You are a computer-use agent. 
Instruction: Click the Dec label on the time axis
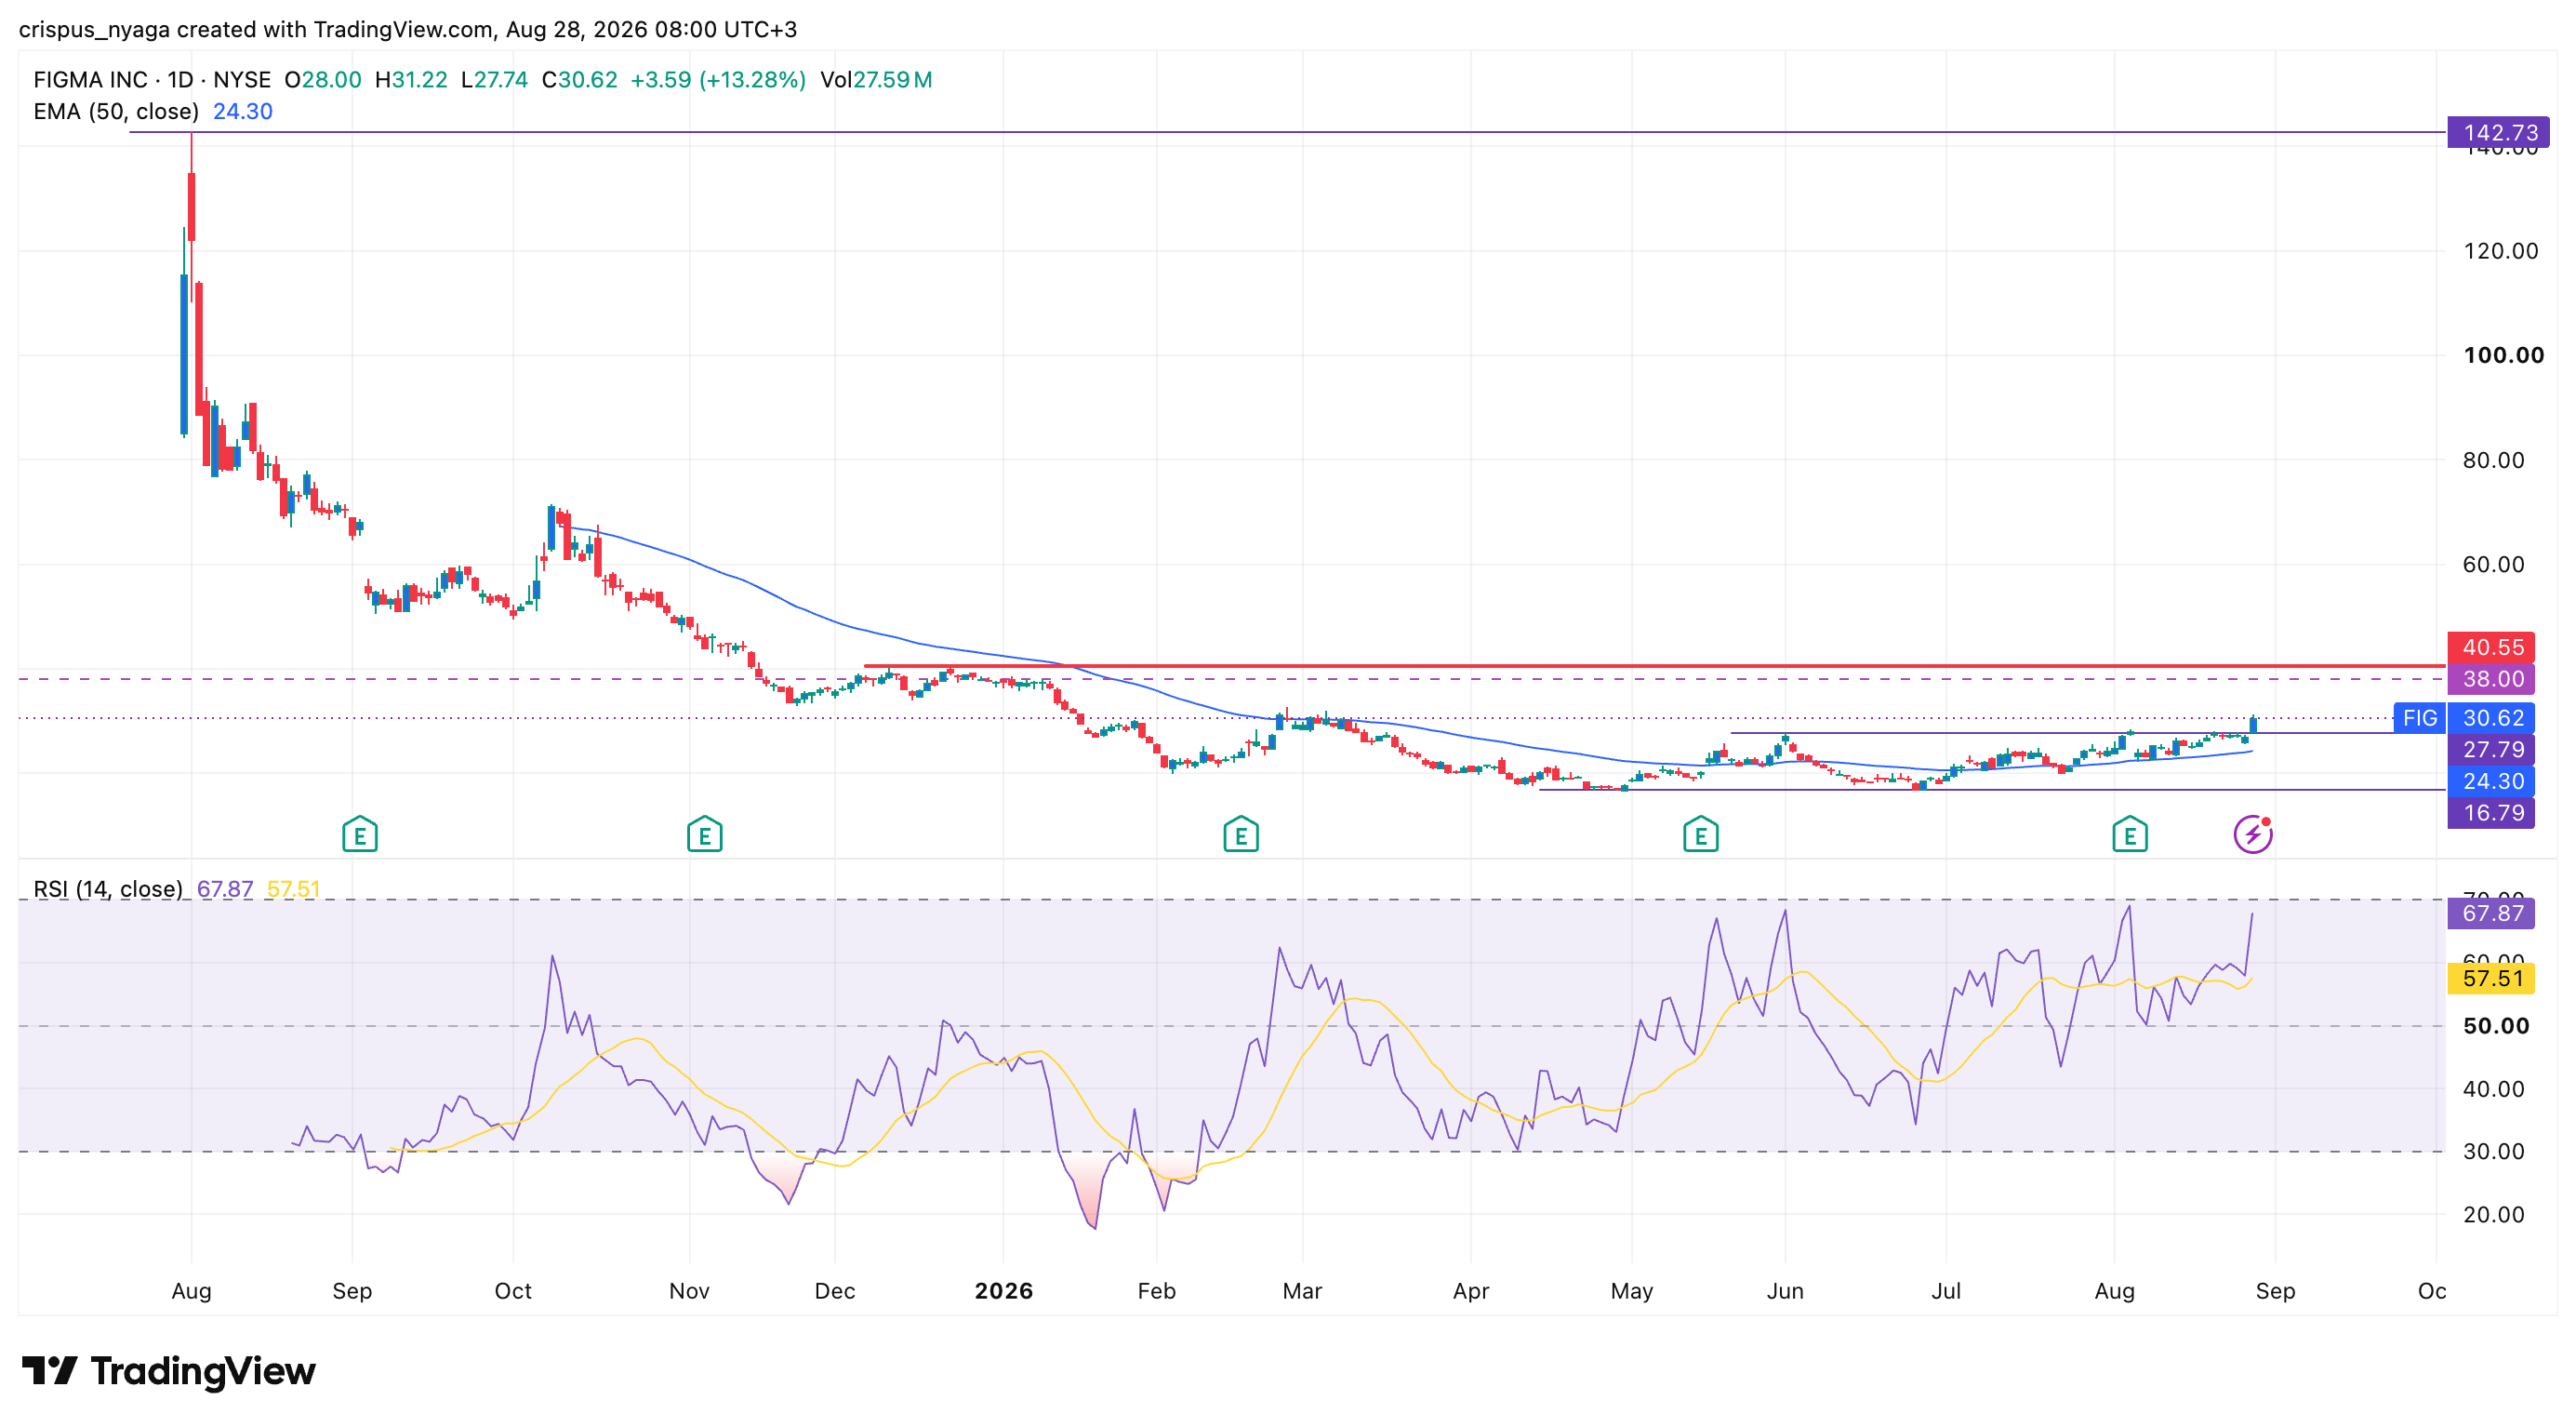coord(835,1291)
